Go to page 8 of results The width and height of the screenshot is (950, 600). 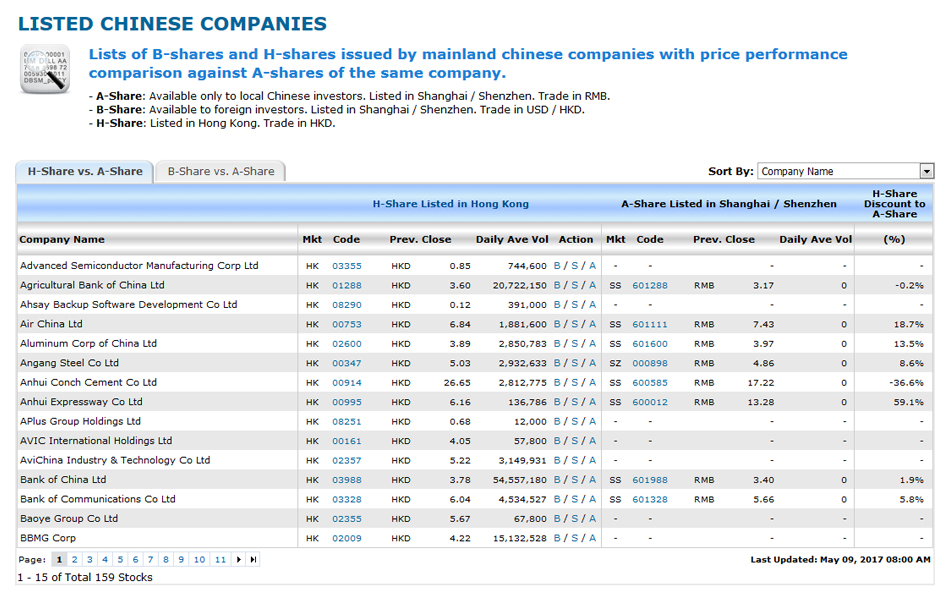point(165,559)
